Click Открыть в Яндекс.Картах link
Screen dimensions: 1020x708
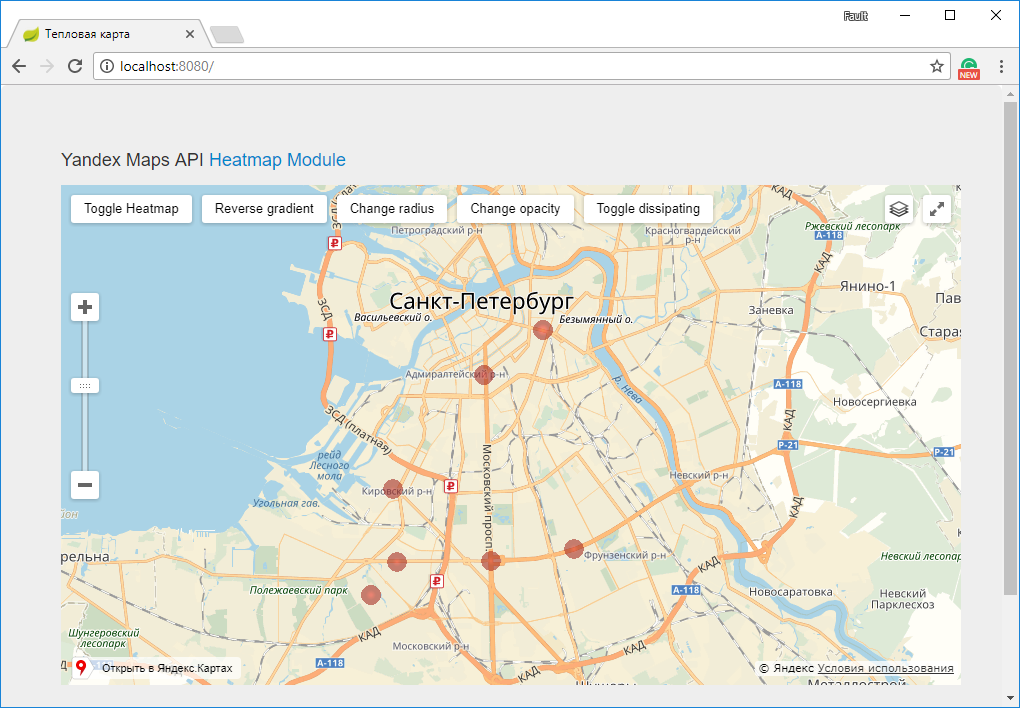(x=167, y=668)
